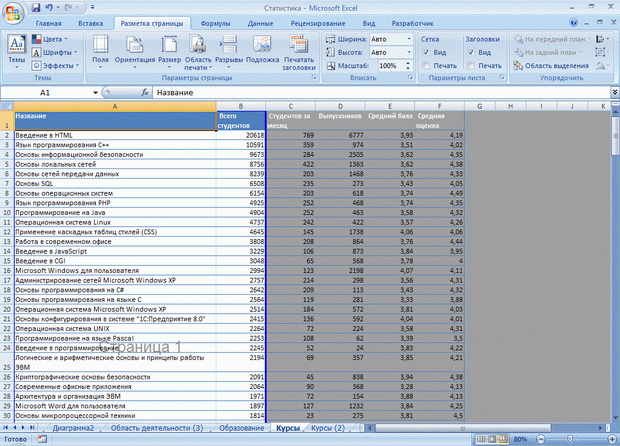Click the zoom slider handle
The image size is (620, 446).
(570, 439)
